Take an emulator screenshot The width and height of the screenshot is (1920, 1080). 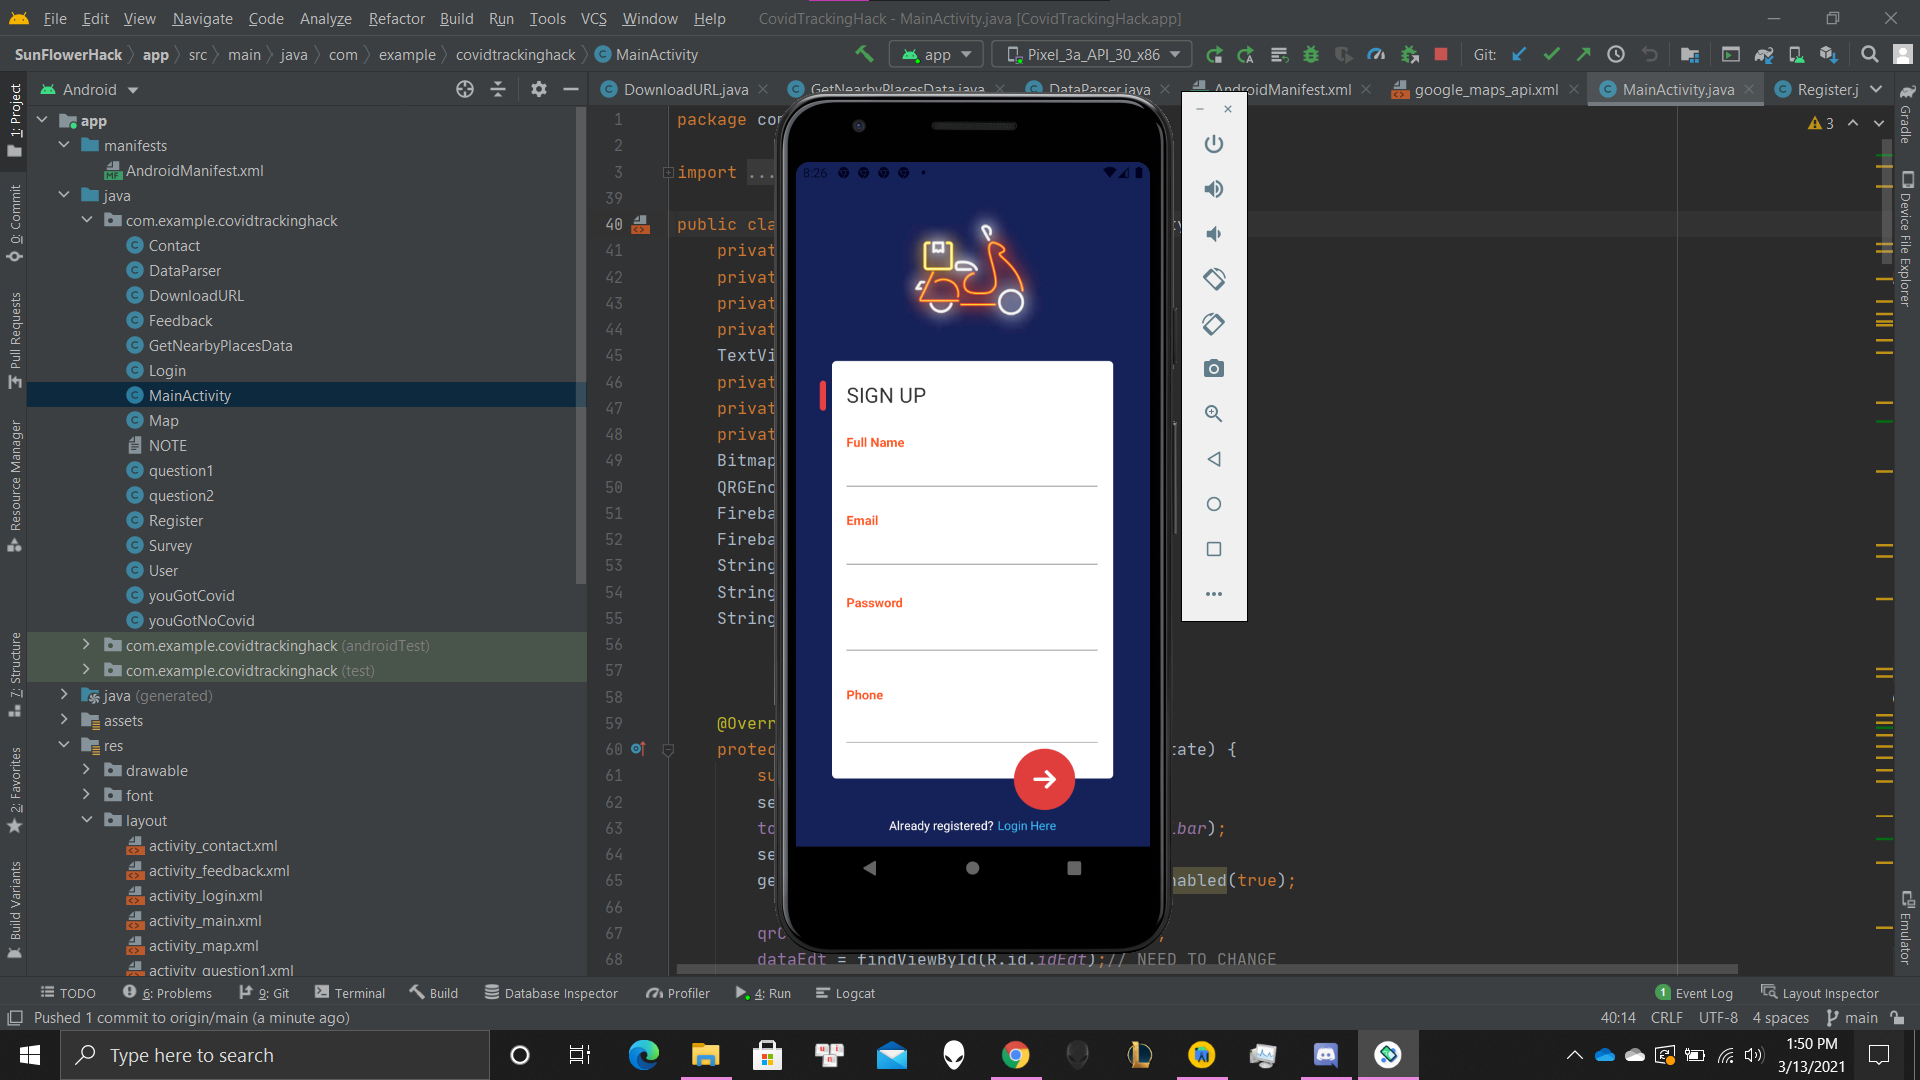(1214, 369)
